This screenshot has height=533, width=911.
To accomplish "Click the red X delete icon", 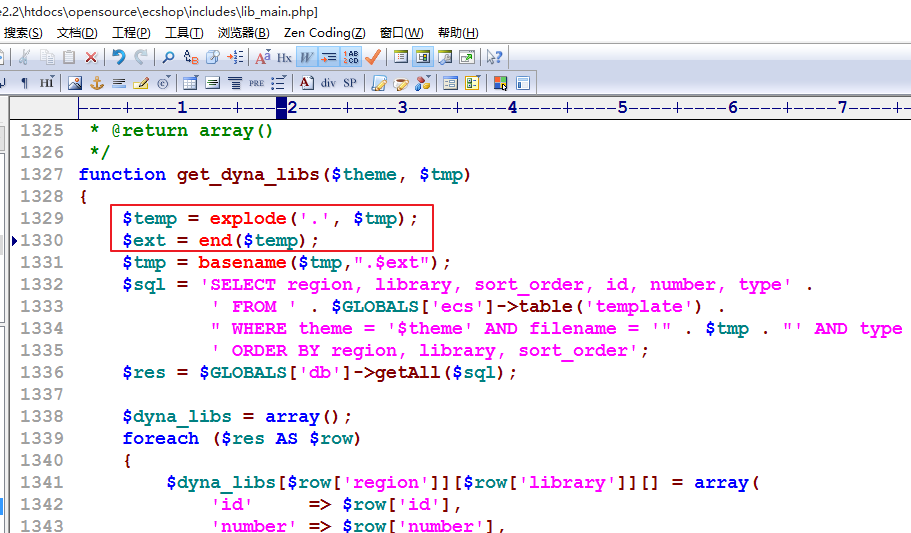I will click(x=91, y=57).
